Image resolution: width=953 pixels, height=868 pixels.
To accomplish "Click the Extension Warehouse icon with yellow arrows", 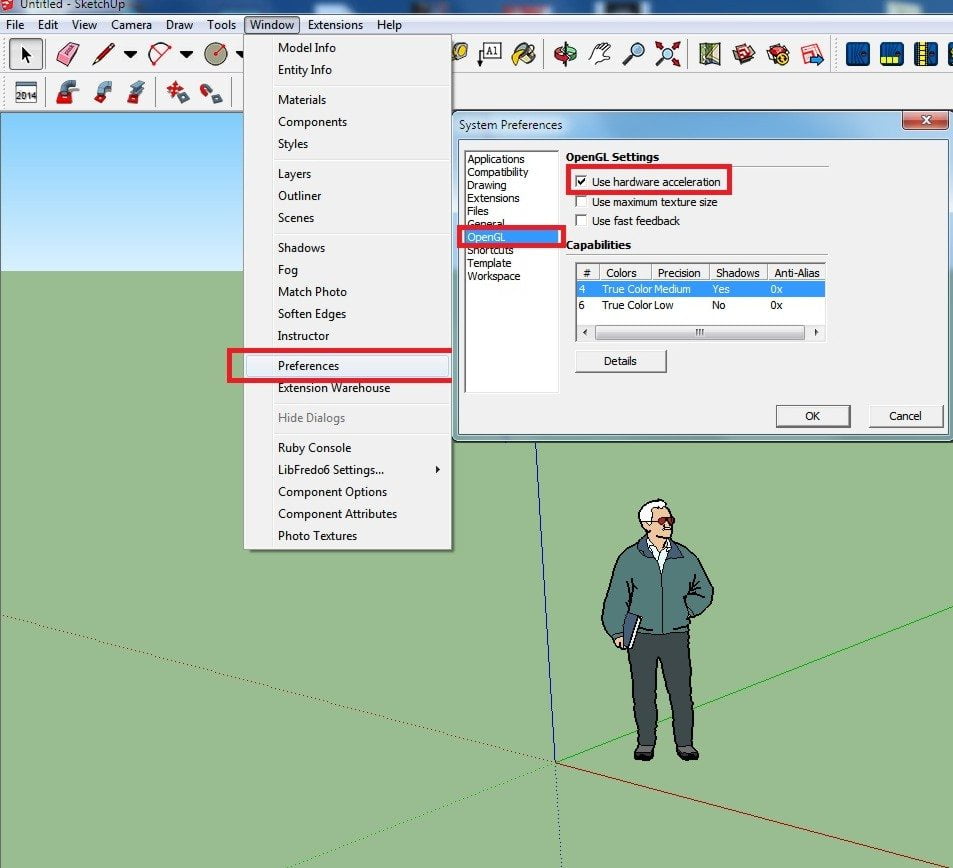I will tap(778, 54).
